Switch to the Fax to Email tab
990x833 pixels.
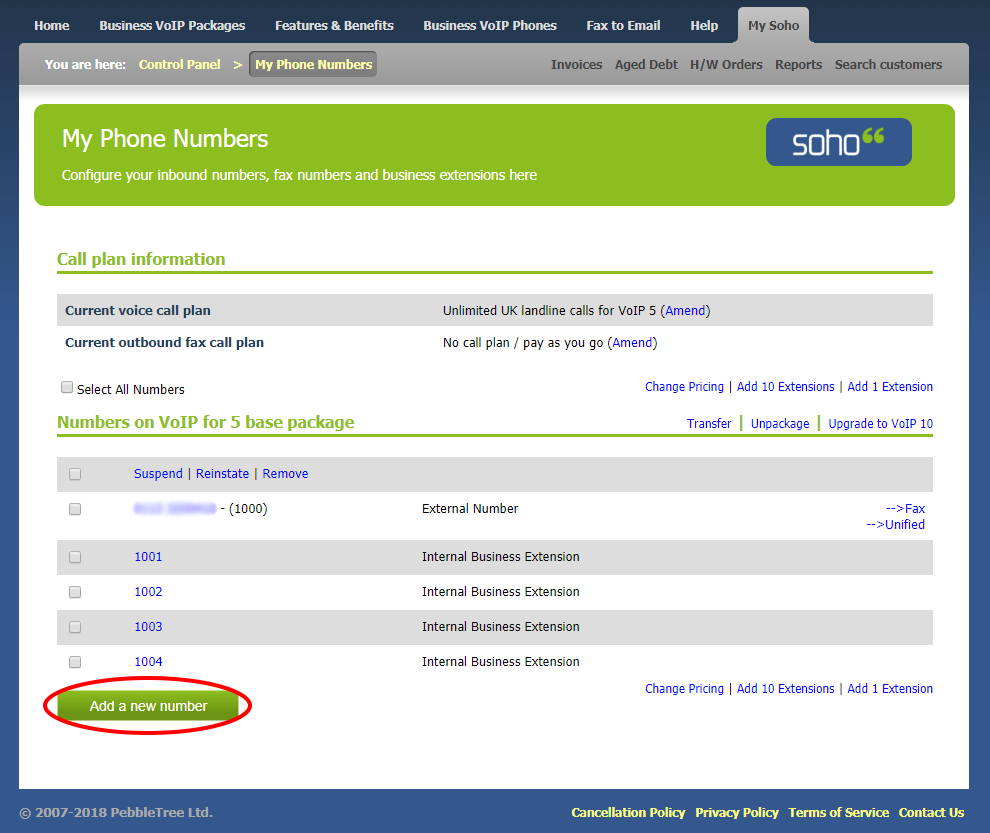pos(623,25)
